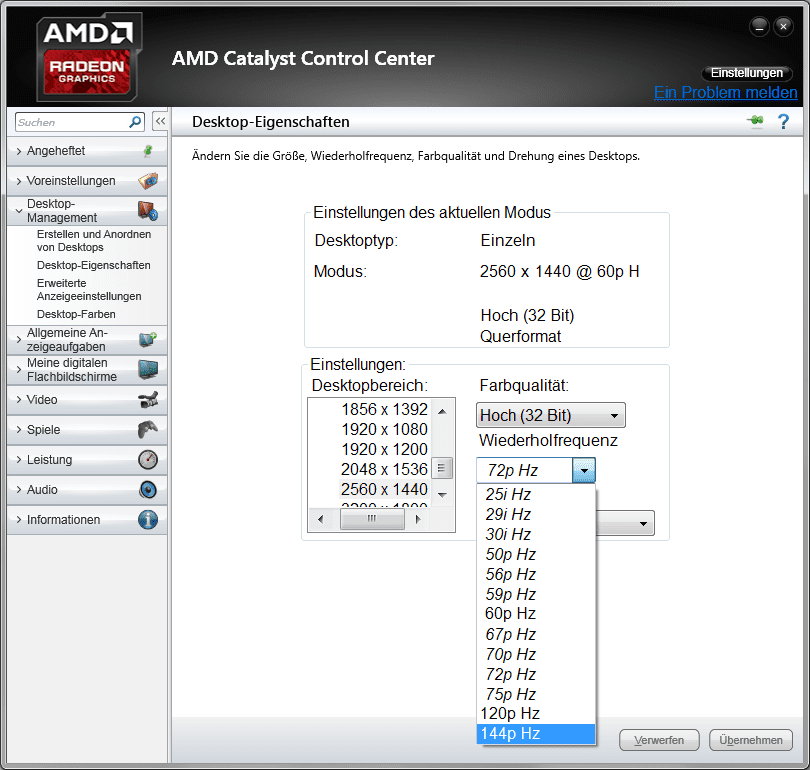Image resolution: width=810 pixels, height=770 pixels.
Task: Select 56p Hz refresh rate
Action: pyautogui.click(x=536, y=574)
